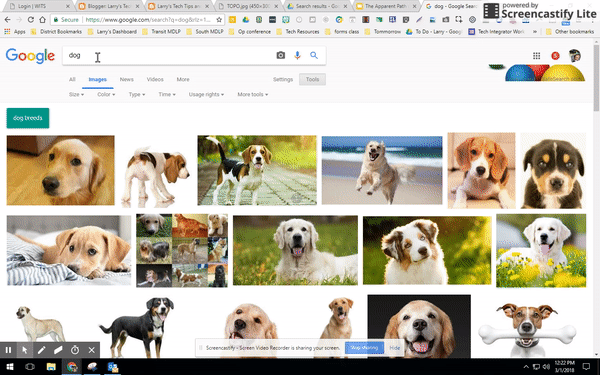Open Outlook from the taskbar
Screen dimensions: 600x375
click(113, 367)
